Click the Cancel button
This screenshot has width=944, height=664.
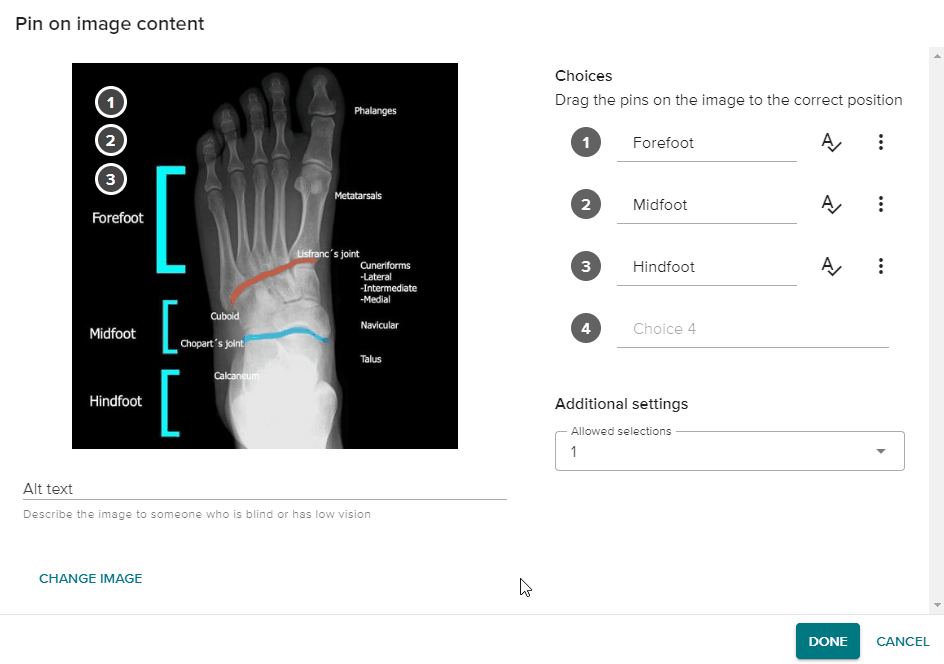(x=902, y=642)
